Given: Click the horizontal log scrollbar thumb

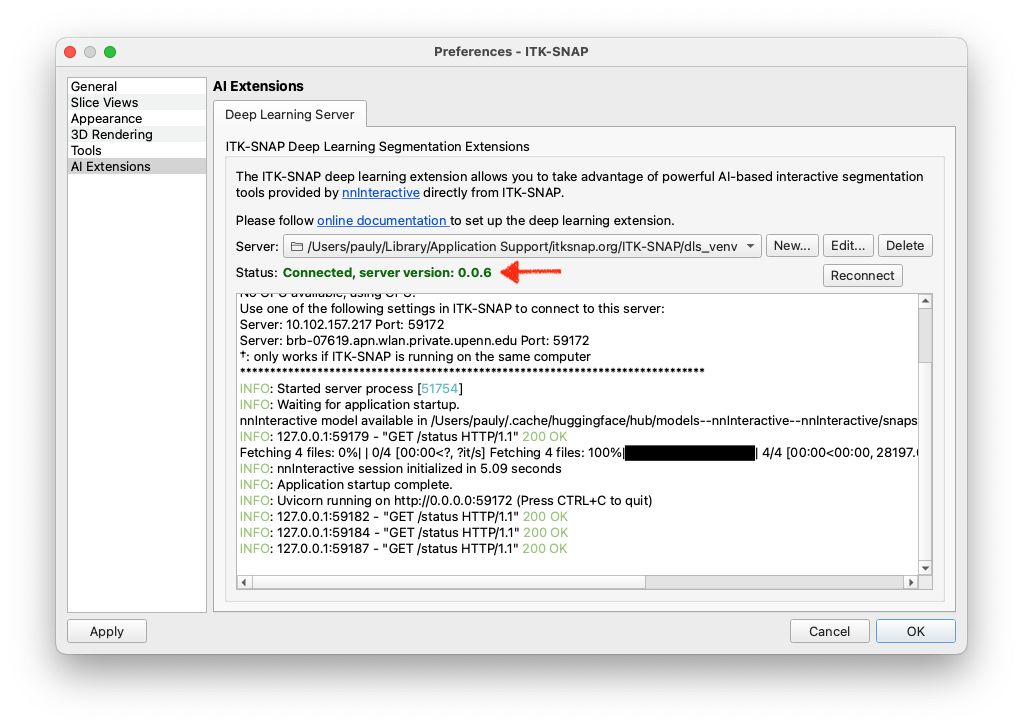Looking at the screenshot, I should point(448,582).
